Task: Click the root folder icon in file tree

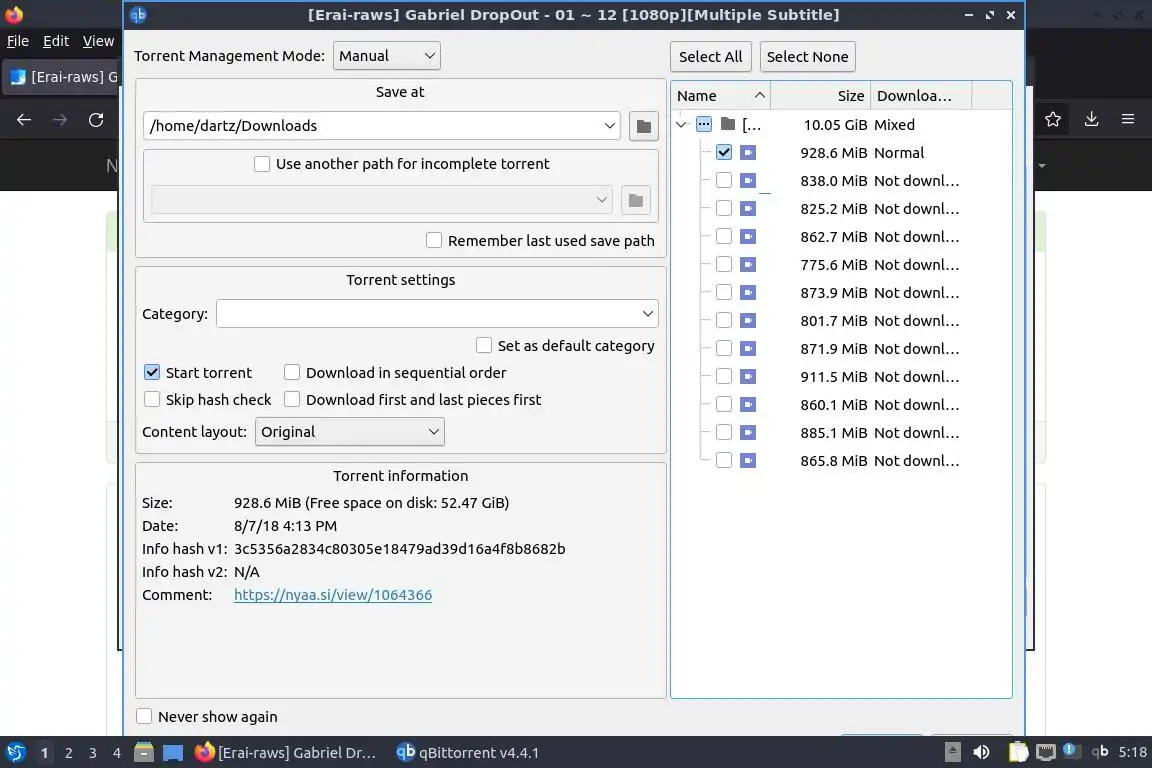Action: (728, 124)
